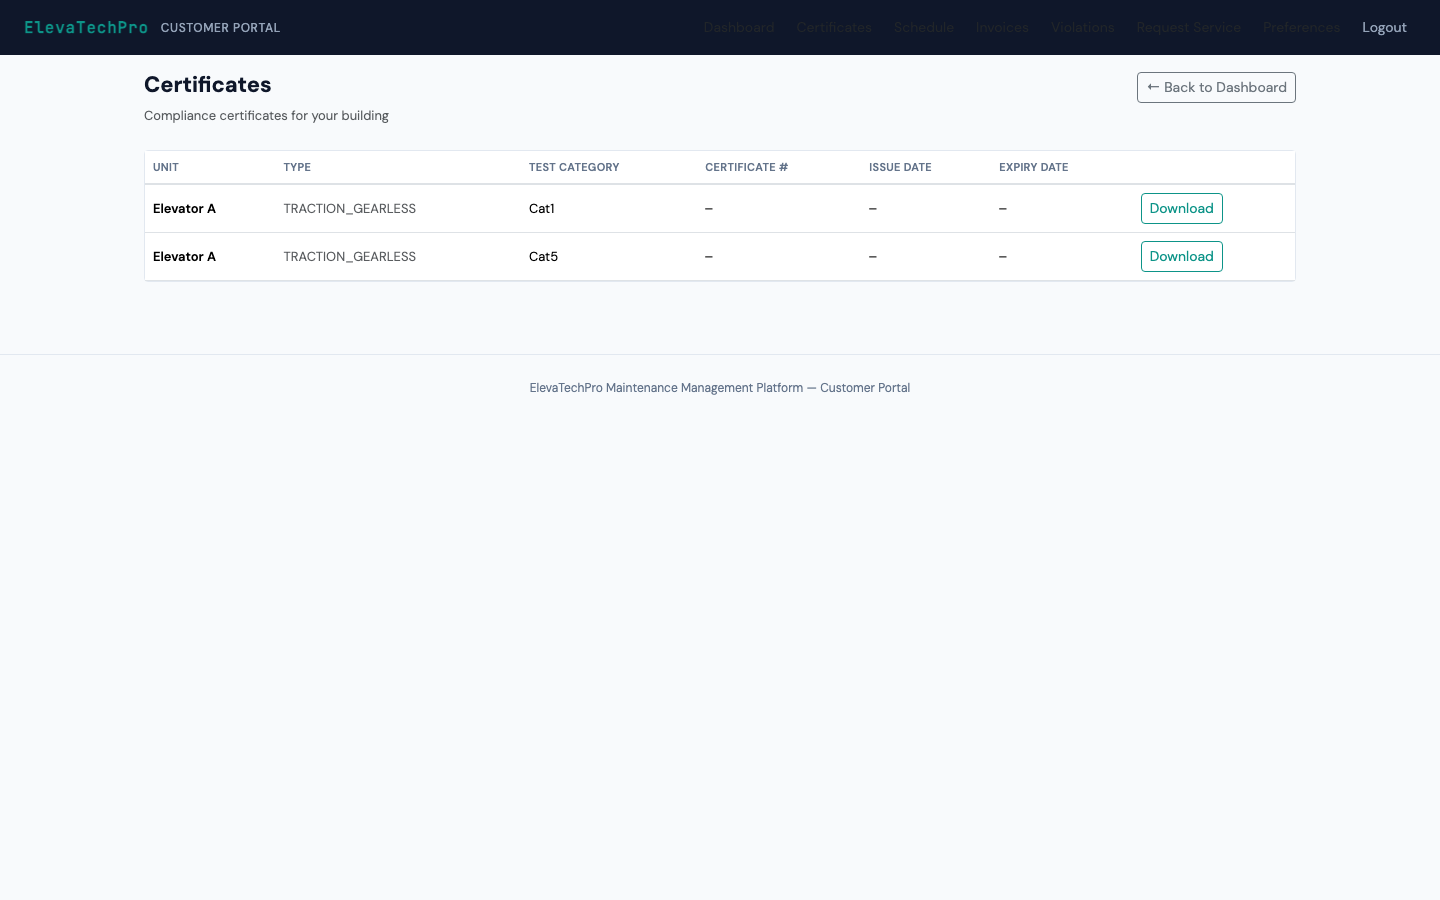The height and width of the screenshot is (900, 1440).
Task: Open Invoices in the top navigation
Action: point(1002,27)
